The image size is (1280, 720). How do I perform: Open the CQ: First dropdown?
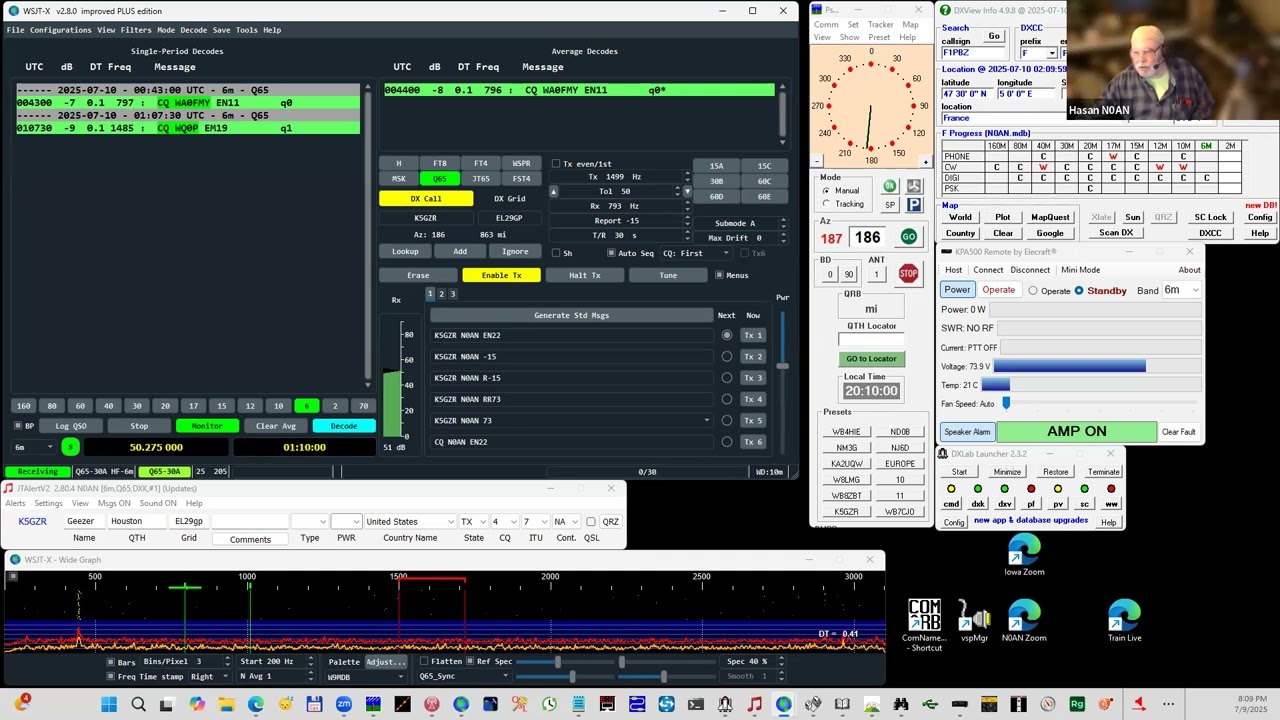[x=696, y=253]
